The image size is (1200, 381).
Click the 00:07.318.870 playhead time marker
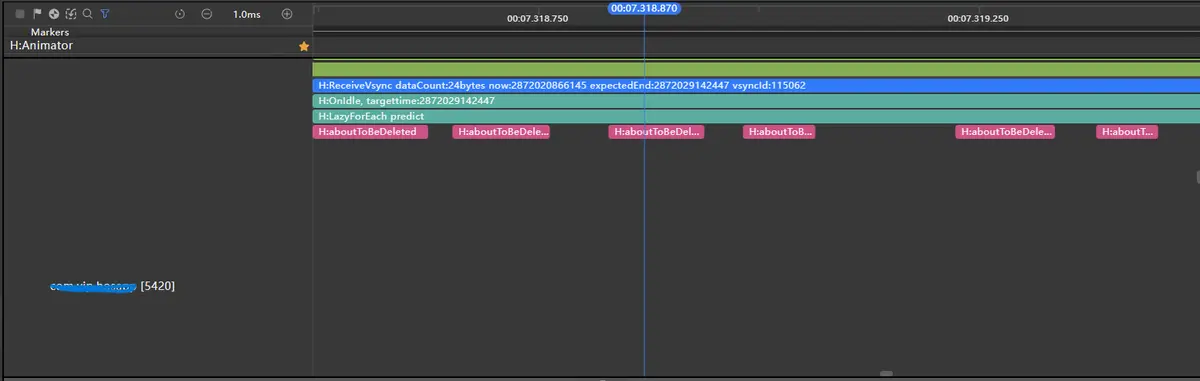[x=644, y=8]
